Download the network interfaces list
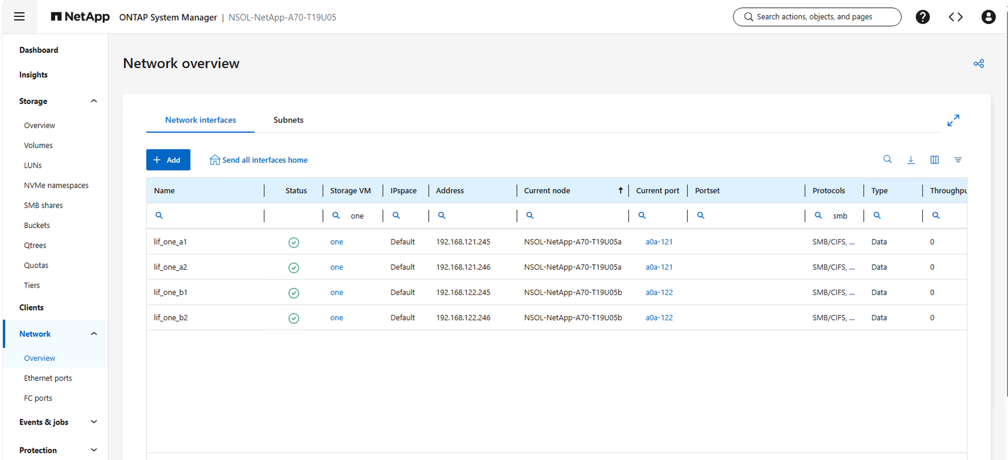 point(911,160)
